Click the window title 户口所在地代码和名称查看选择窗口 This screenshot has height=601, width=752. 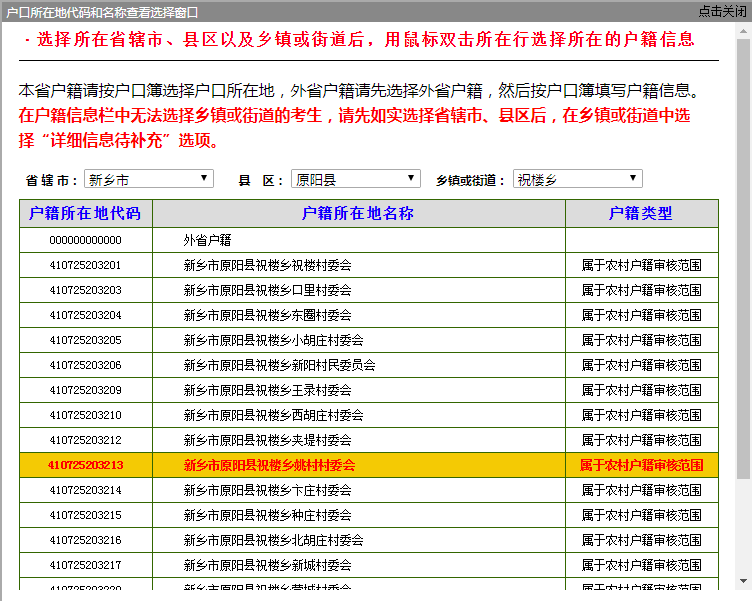click(x=102, y=12)
